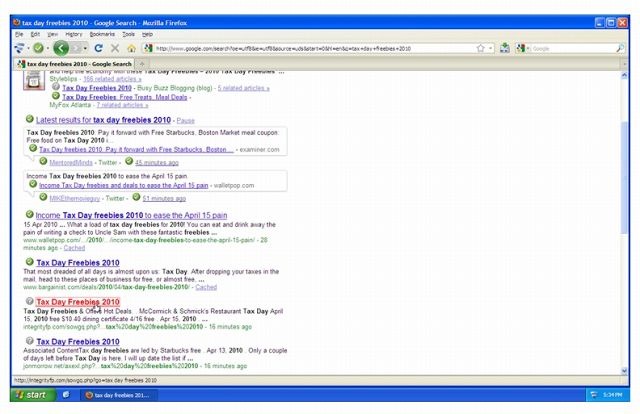Expand dropdown arrow beside green checkmark toolbar icon

tap(47, 49)
